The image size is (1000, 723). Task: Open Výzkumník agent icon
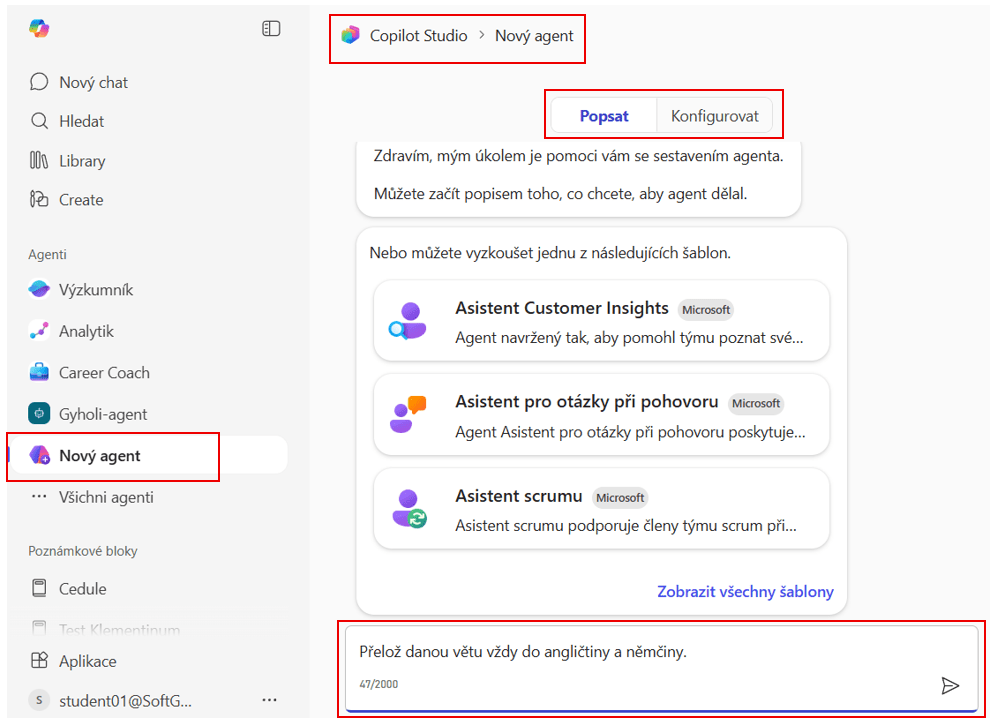(39, 290)
